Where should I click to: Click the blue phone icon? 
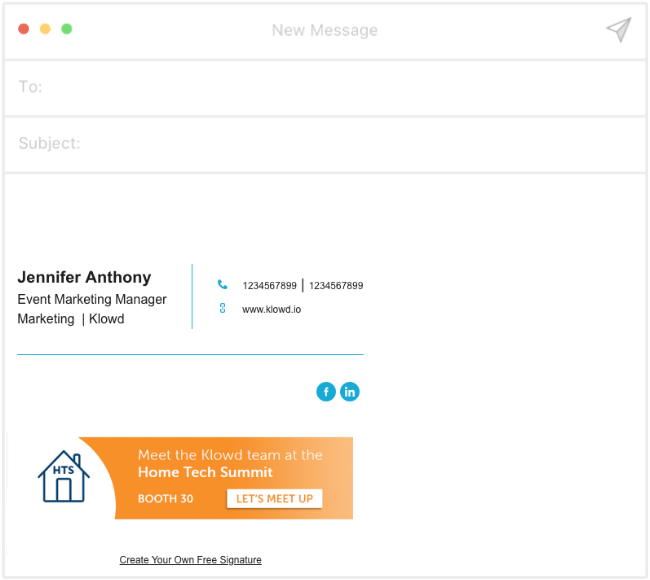tap(223, 284)
